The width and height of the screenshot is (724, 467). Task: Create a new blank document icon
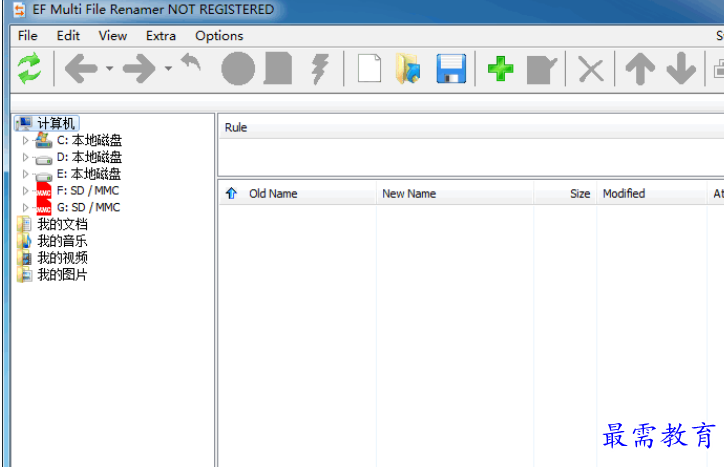[369, 68]
